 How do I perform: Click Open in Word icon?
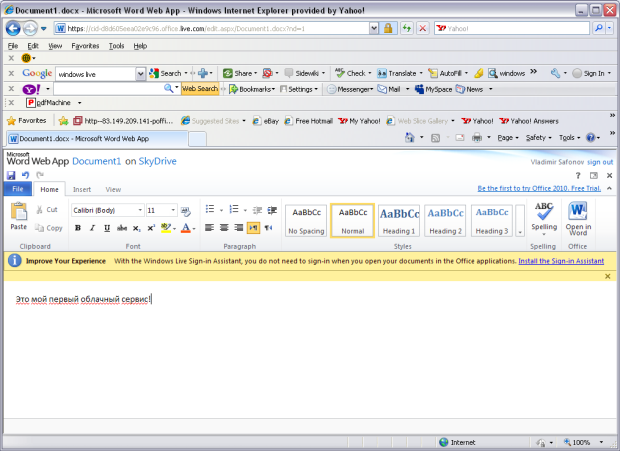coord(578,218)
